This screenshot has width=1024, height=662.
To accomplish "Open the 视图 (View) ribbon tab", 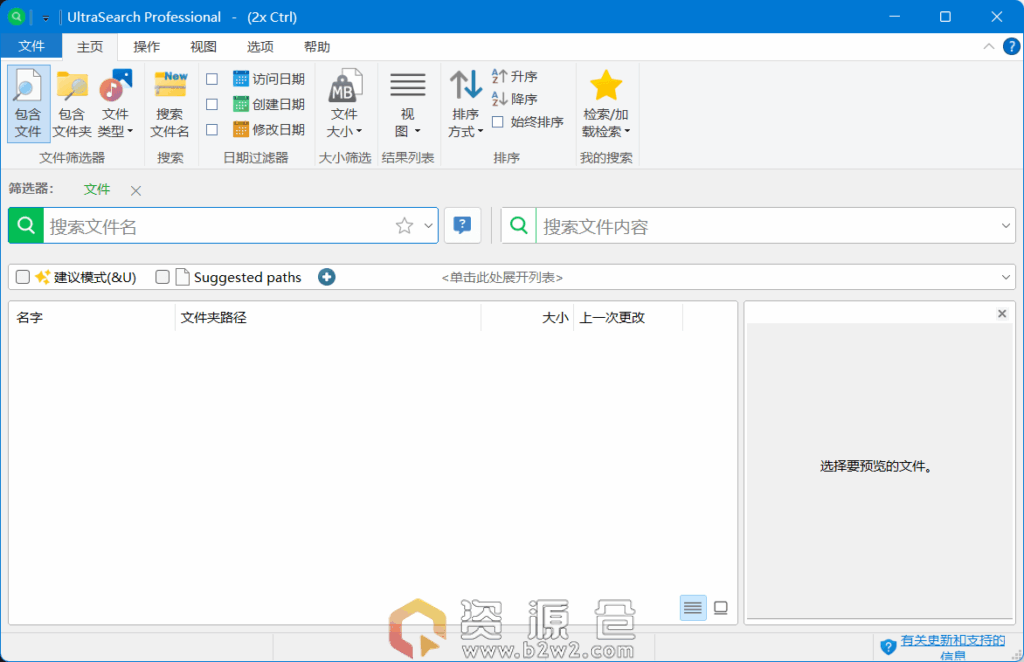I will (x=203, y=47).
